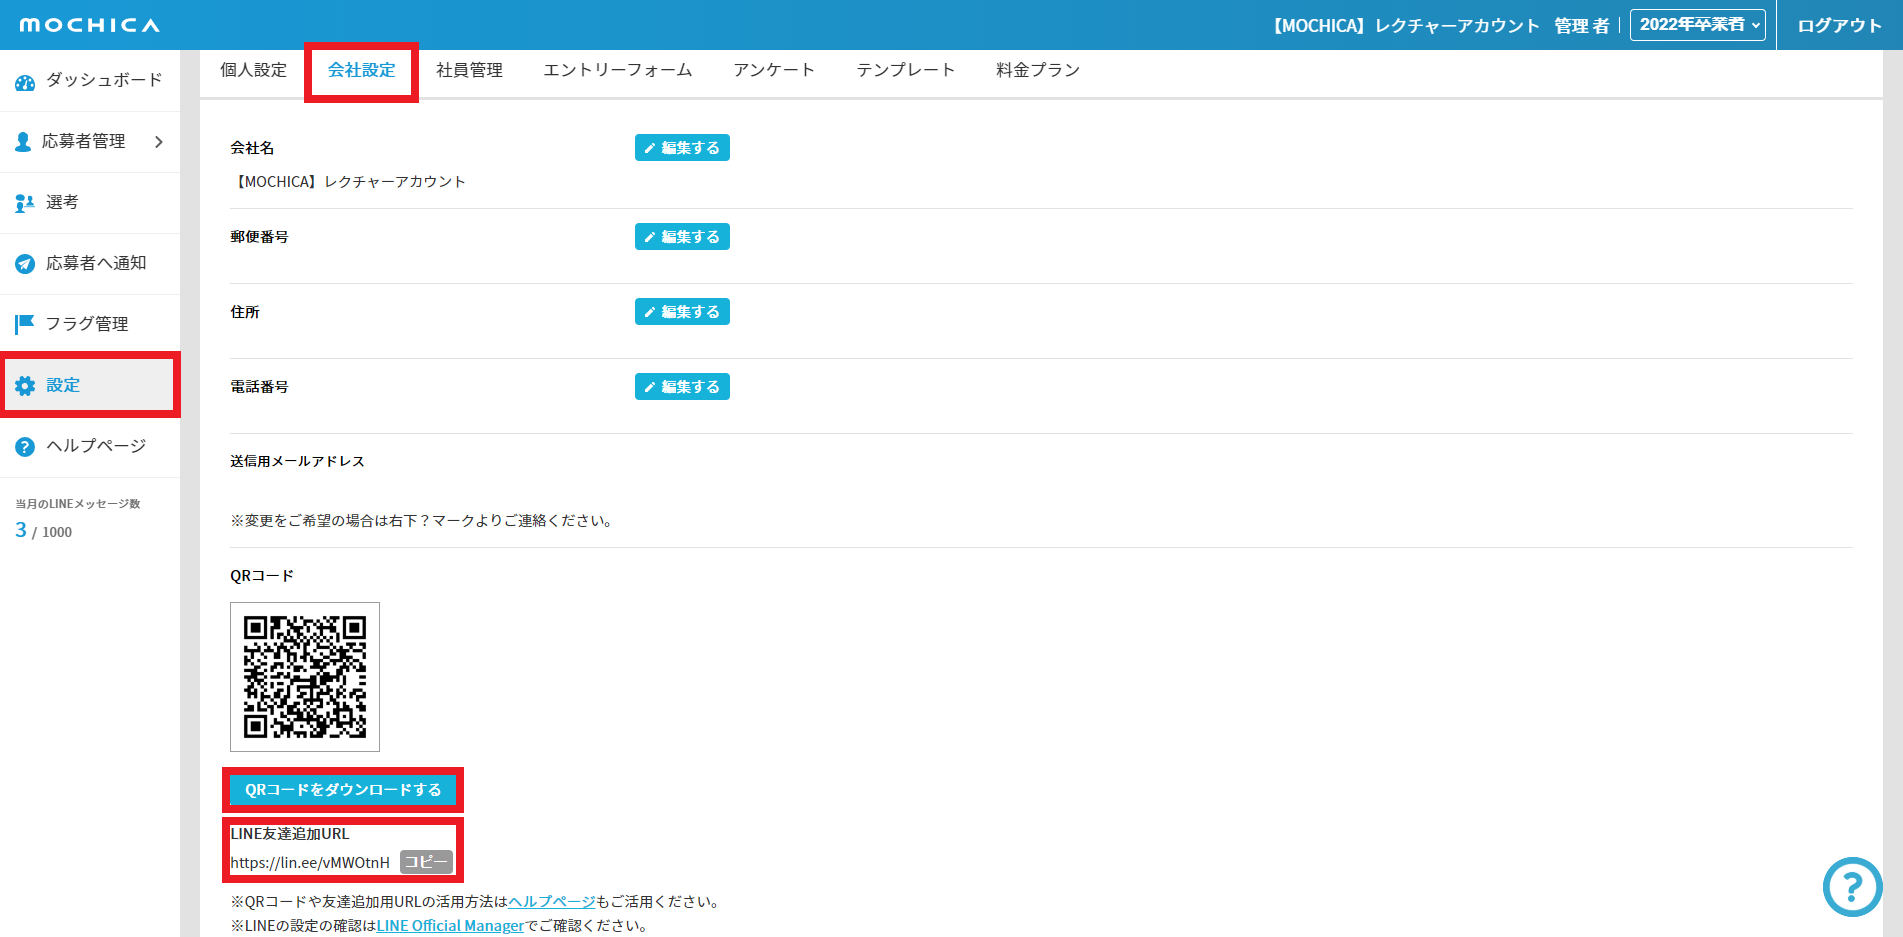Click the flag management icon

coord(25,324)
